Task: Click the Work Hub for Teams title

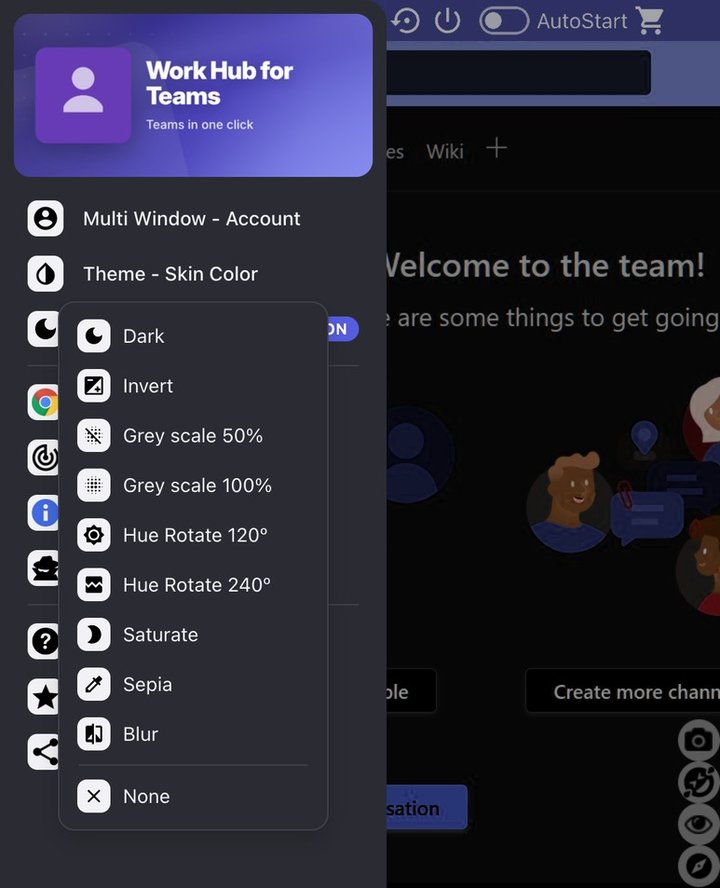Action: click(219, 83)
